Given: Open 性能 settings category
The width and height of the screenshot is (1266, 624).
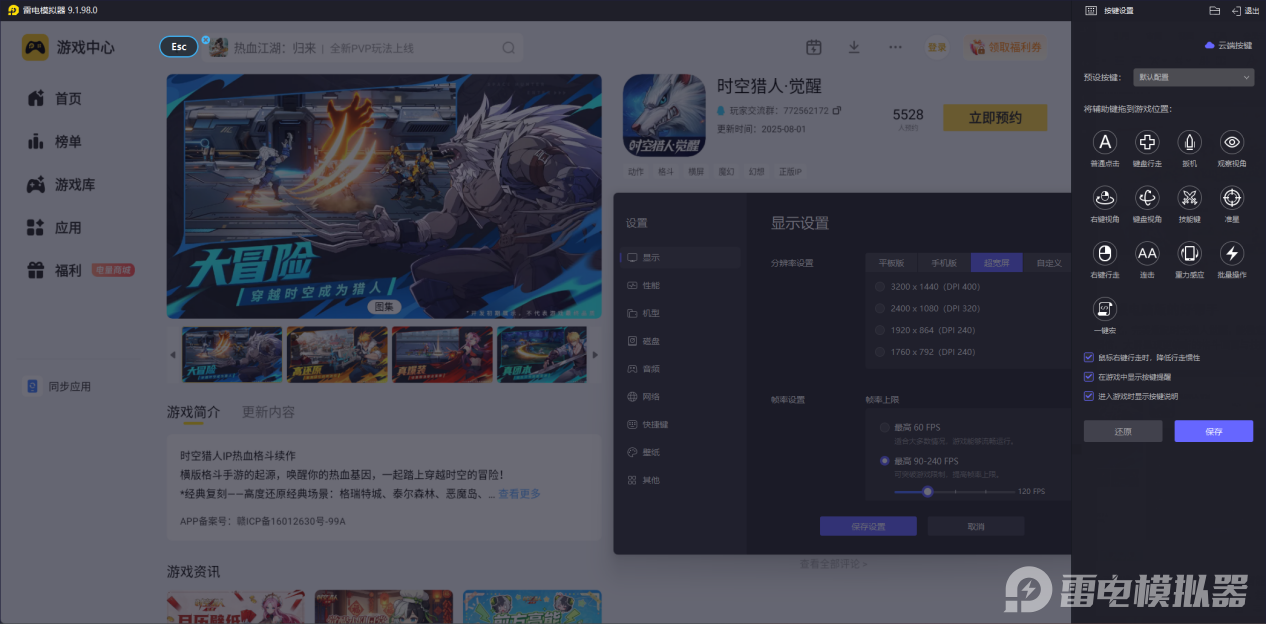Looking at the screenshot, I should [680, 285].
